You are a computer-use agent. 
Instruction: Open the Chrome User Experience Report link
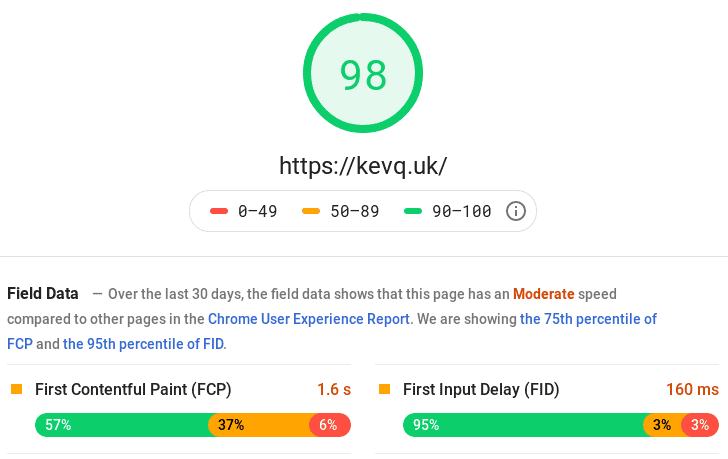click(309, 319)
